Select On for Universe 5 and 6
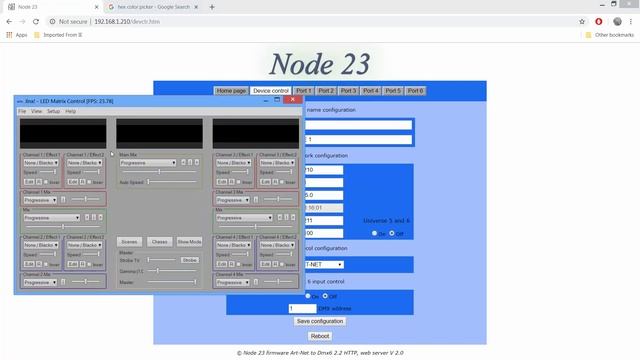Screen dimensions: 640x360 pos(374,233)
